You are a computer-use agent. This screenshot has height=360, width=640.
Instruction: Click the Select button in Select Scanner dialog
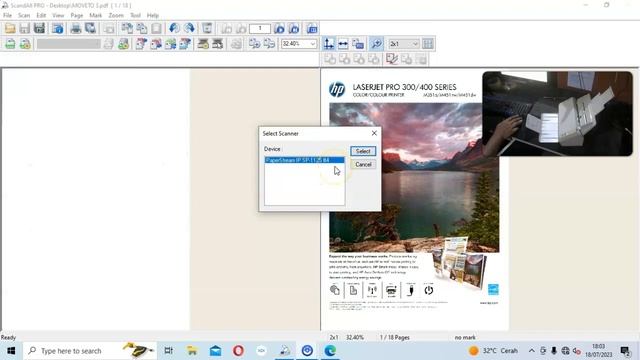click(363, 151)
